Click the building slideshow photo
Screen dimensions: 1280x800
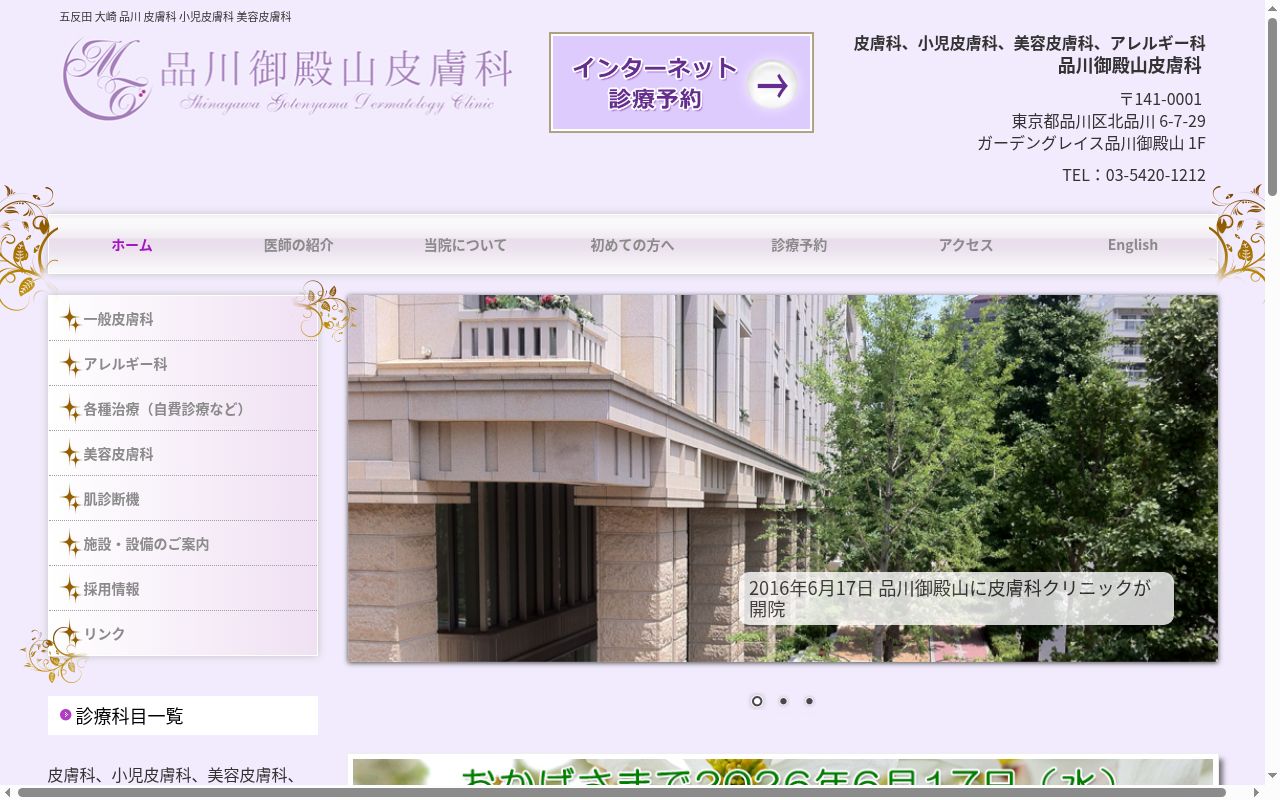tap(783, 478)
